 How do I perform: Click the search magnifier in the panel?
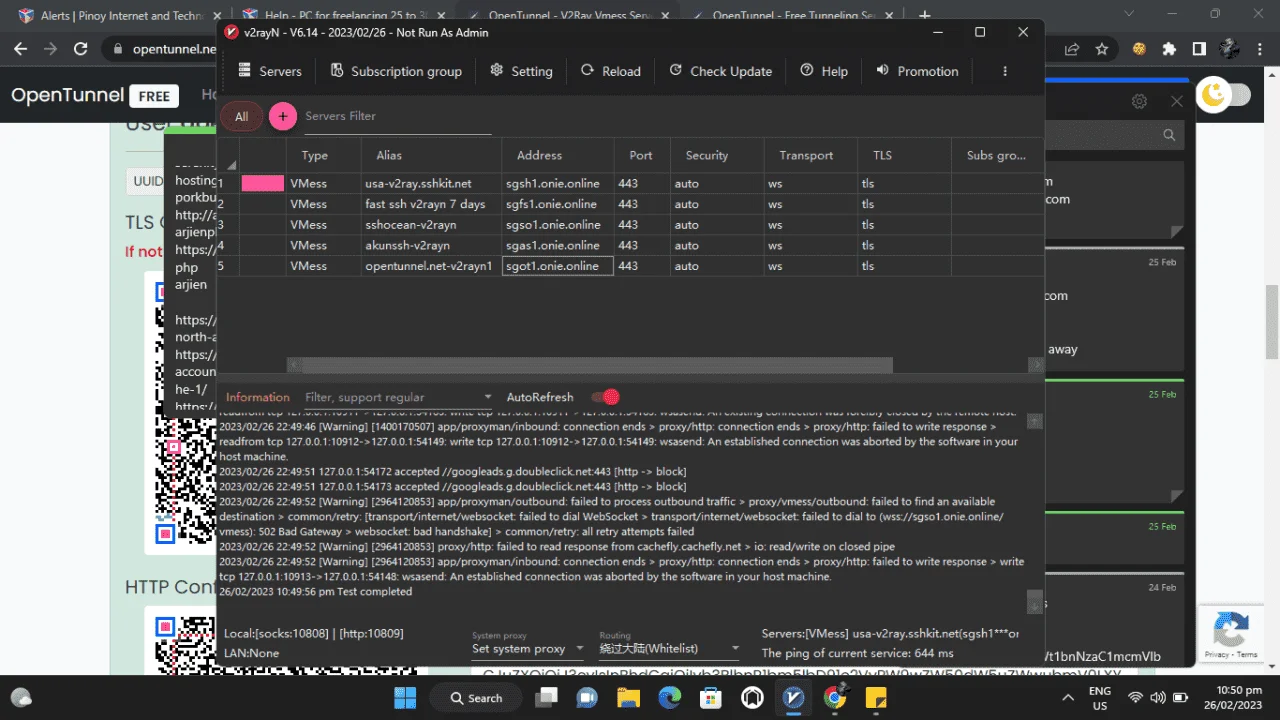pyautogui.click(x=1169, y=134)
